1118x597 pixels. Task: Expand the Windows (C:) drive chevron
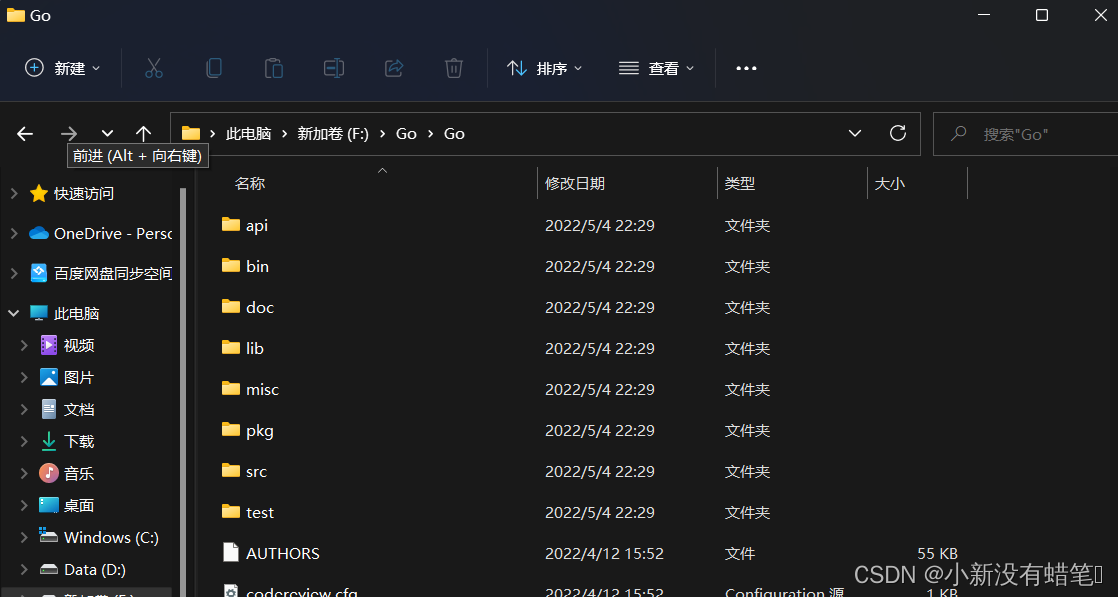point(24,537)
